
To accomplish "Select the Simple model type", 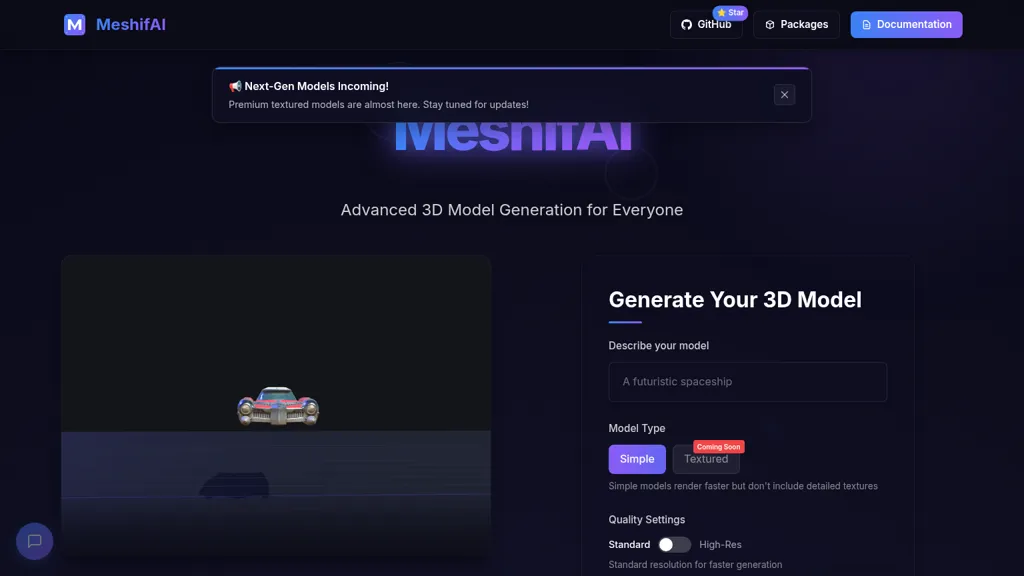I will [x=637, y=459].
